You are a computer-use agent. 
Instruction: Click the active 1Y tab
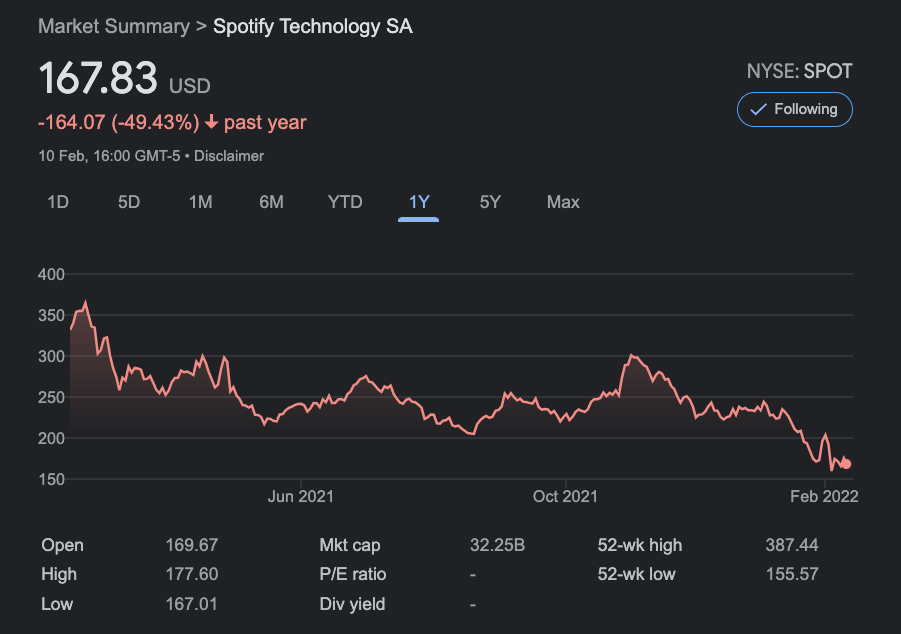(x=419, y=202)
